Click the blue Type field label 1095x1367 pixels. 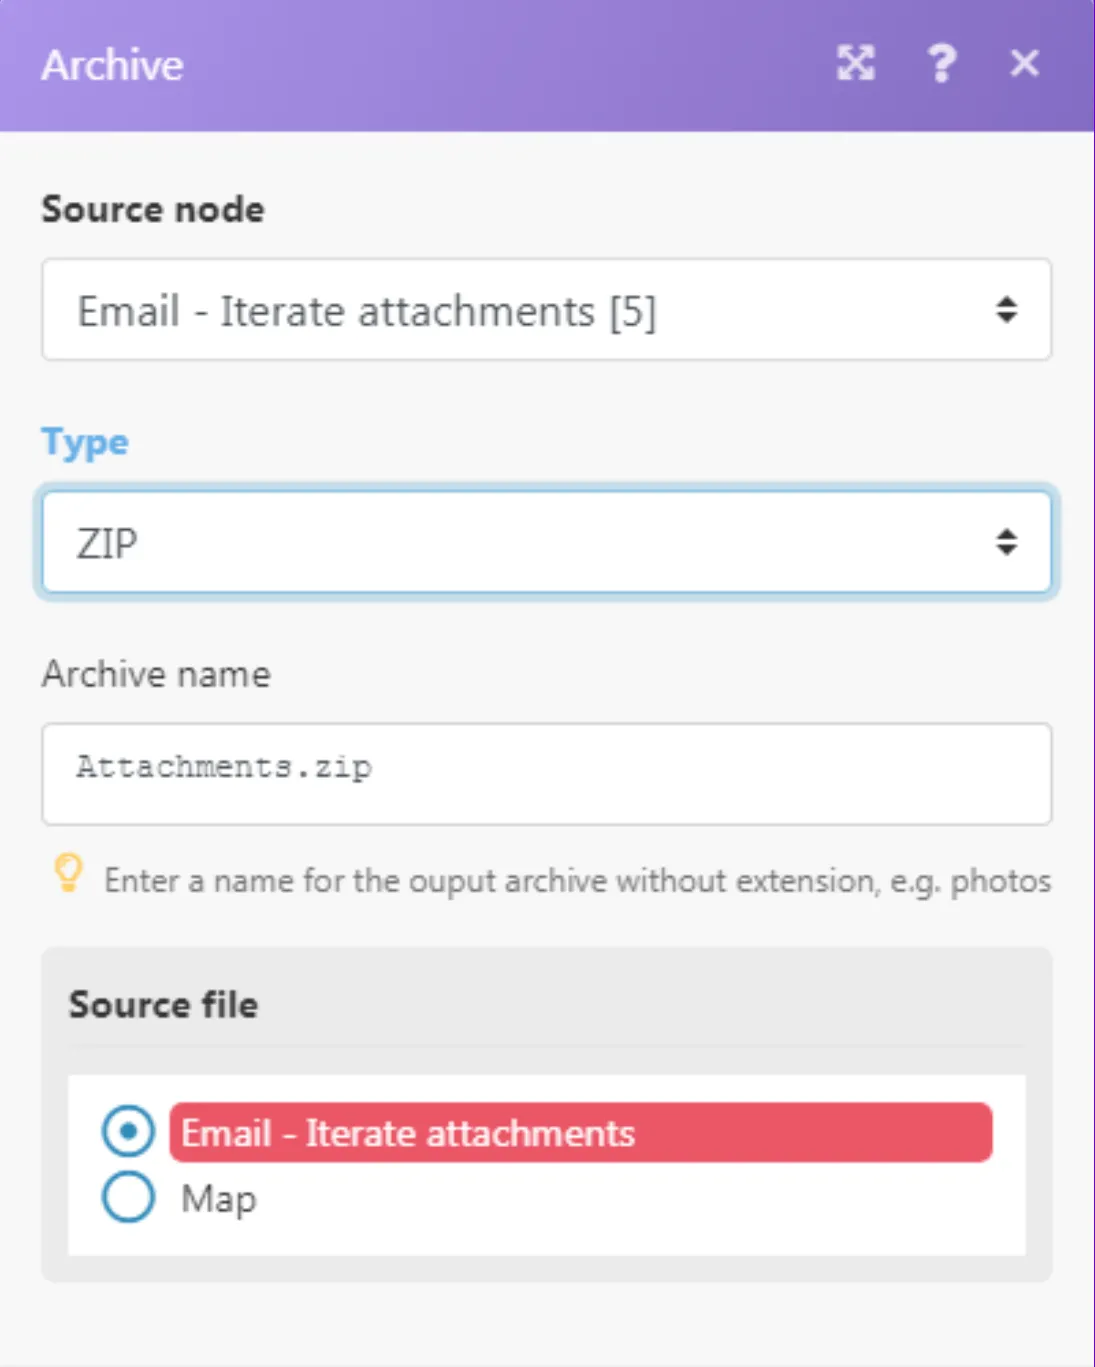(85, 443)
